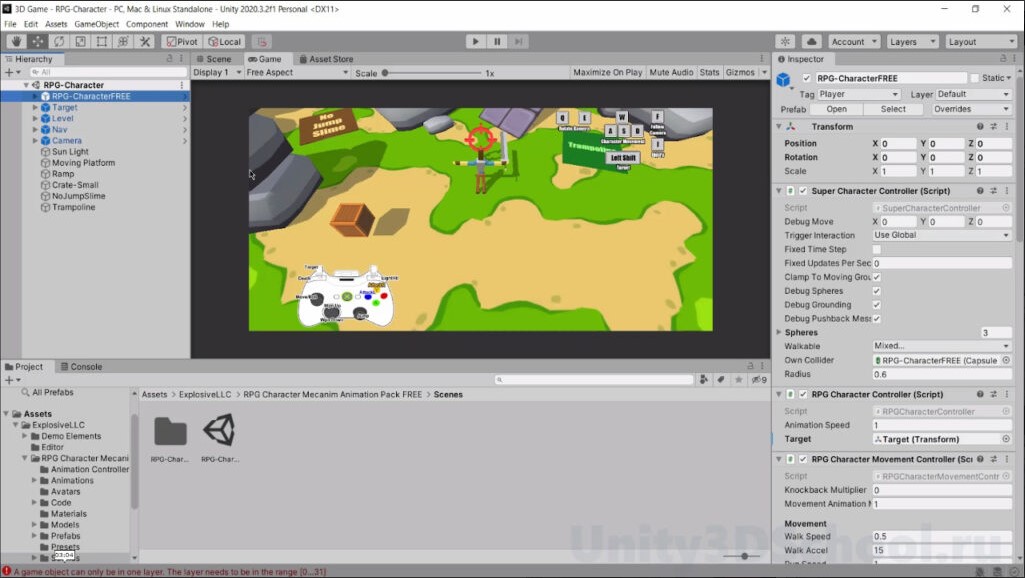This screenshot has width=1025, height=578.
Task: Click the favorites star icon in Project
Action: [x=738, y=379]
